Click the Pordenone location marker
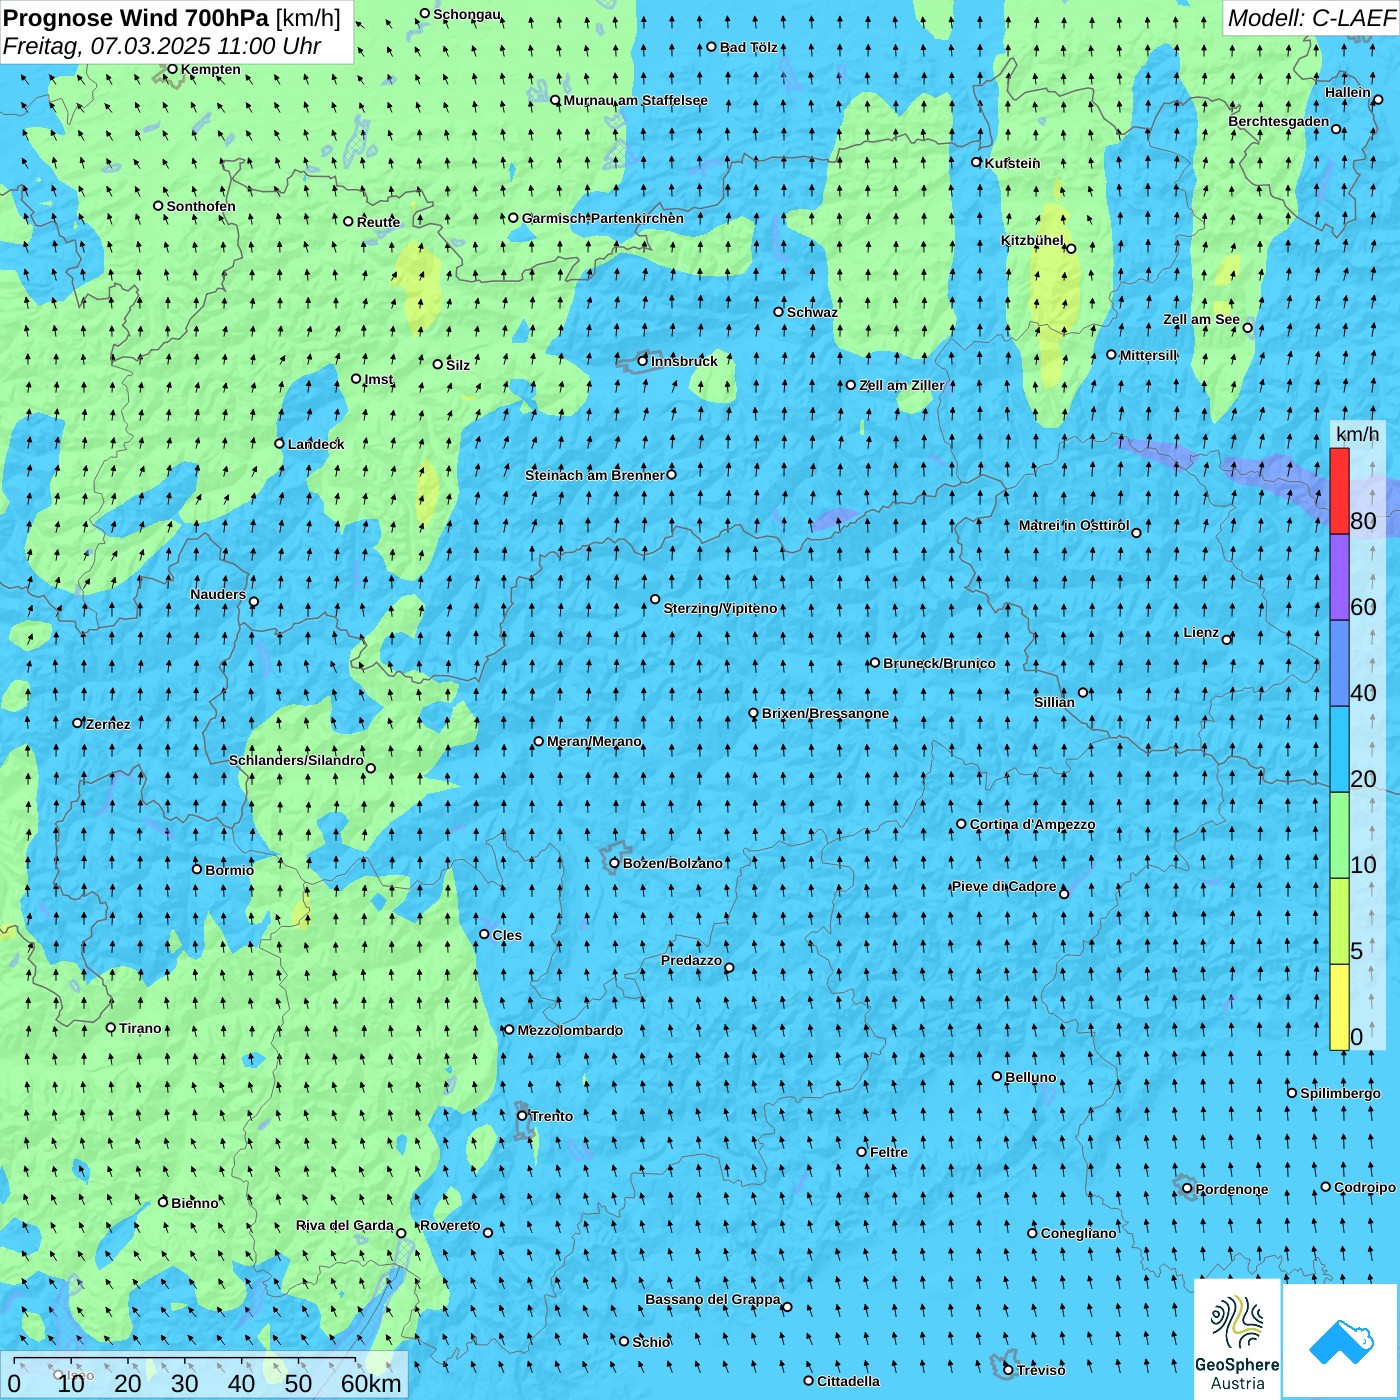 coord(1187,1189)
